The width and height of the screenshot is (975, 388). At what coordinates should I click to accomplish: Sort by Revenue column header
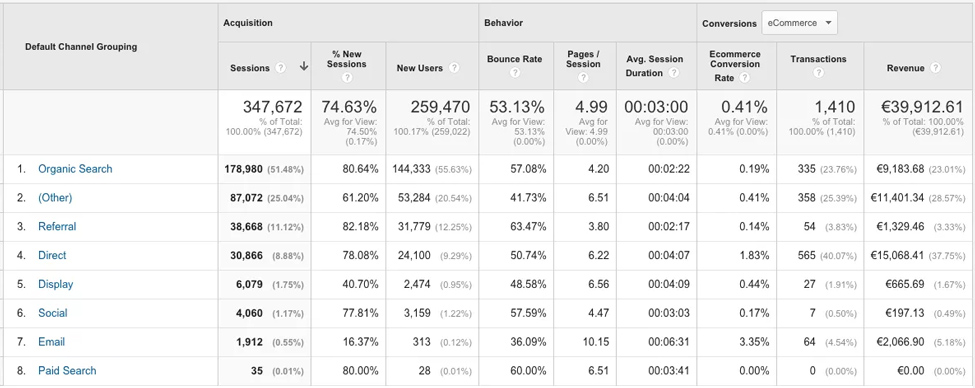(x=905, y=68)
